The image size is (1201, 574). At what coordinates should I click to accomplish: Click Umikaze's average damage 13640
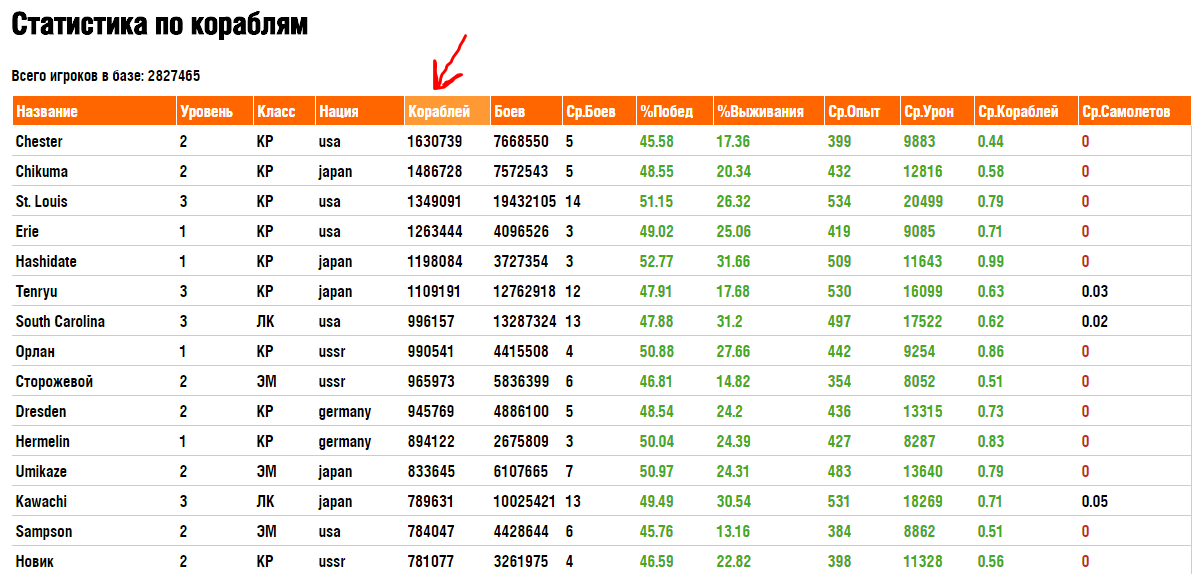(x=923, y=472)
